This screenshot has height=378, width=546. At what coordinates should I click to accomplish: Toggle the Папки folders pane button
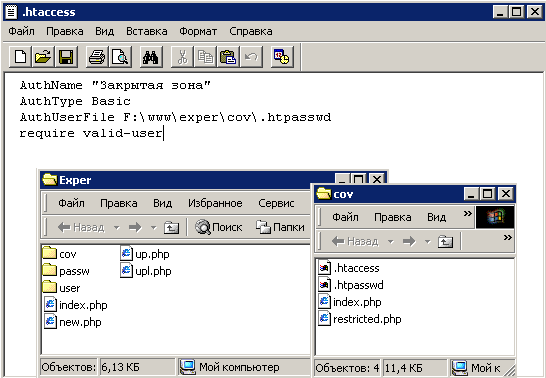tap(280, 227)
